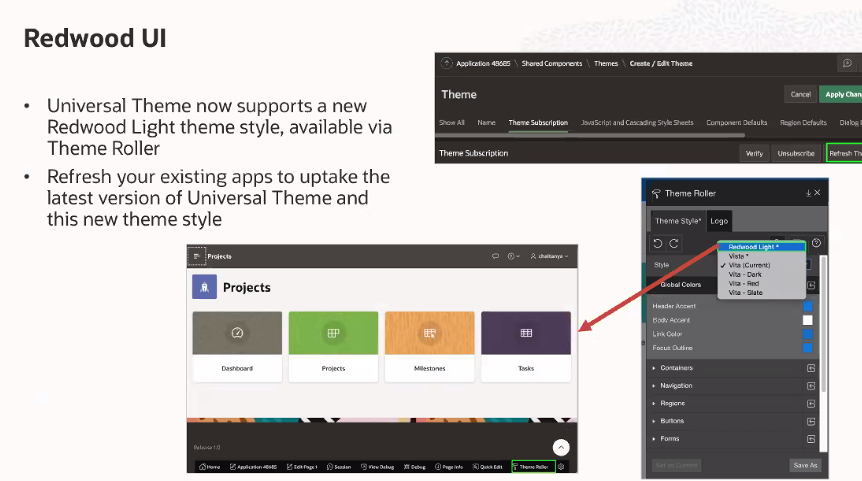Open Session in the developer toolbar
Screen dimensions: 862x481
339,467
